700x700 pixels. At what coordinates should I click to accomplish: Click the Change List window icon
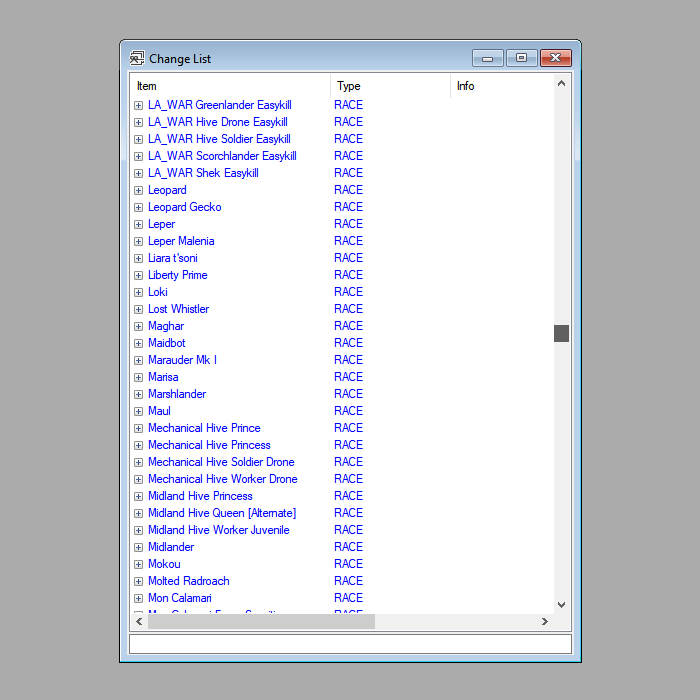pyautogui.click(x=137, y=58)
